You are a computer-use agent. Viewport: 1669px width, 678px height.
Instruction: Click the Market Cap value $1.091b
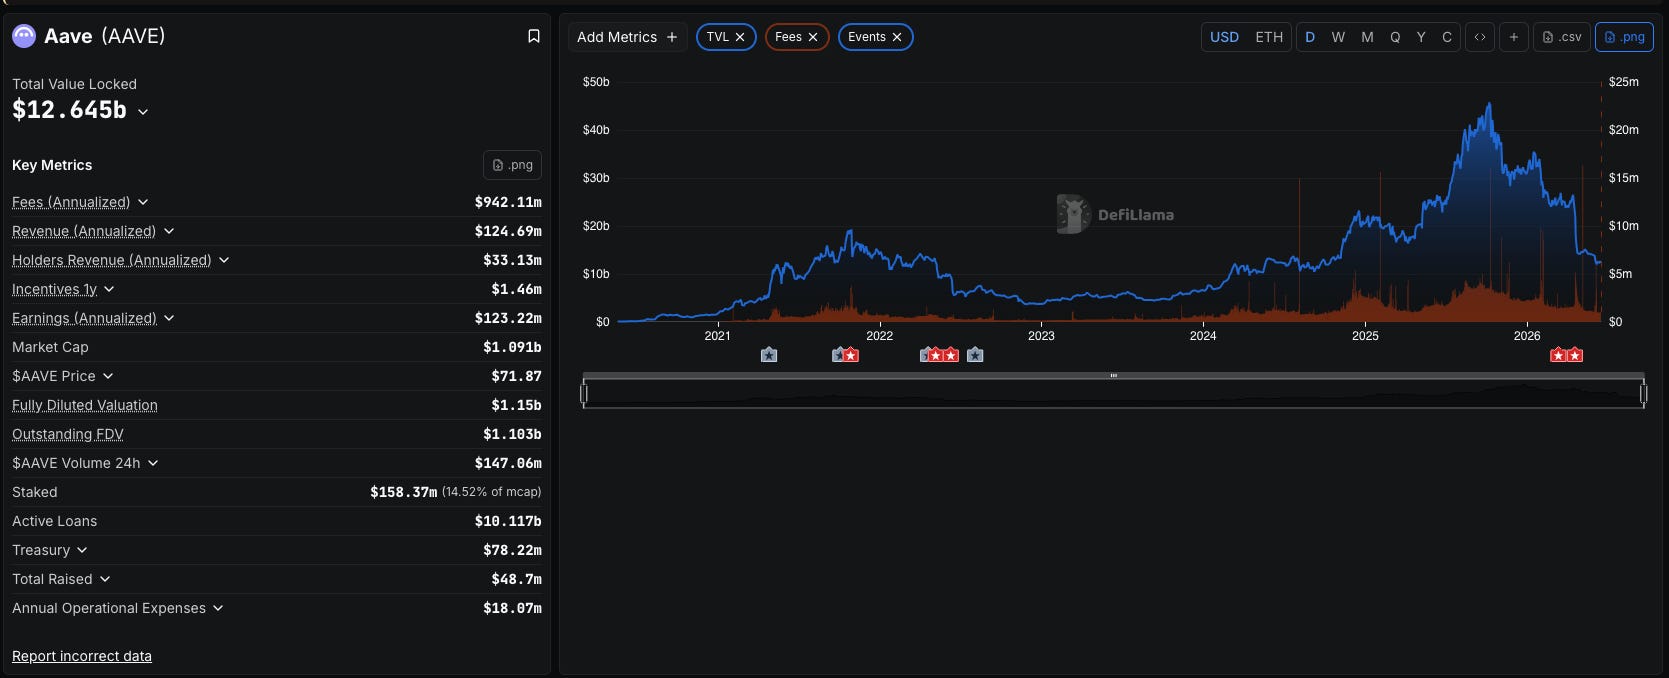tap(512, 347)
